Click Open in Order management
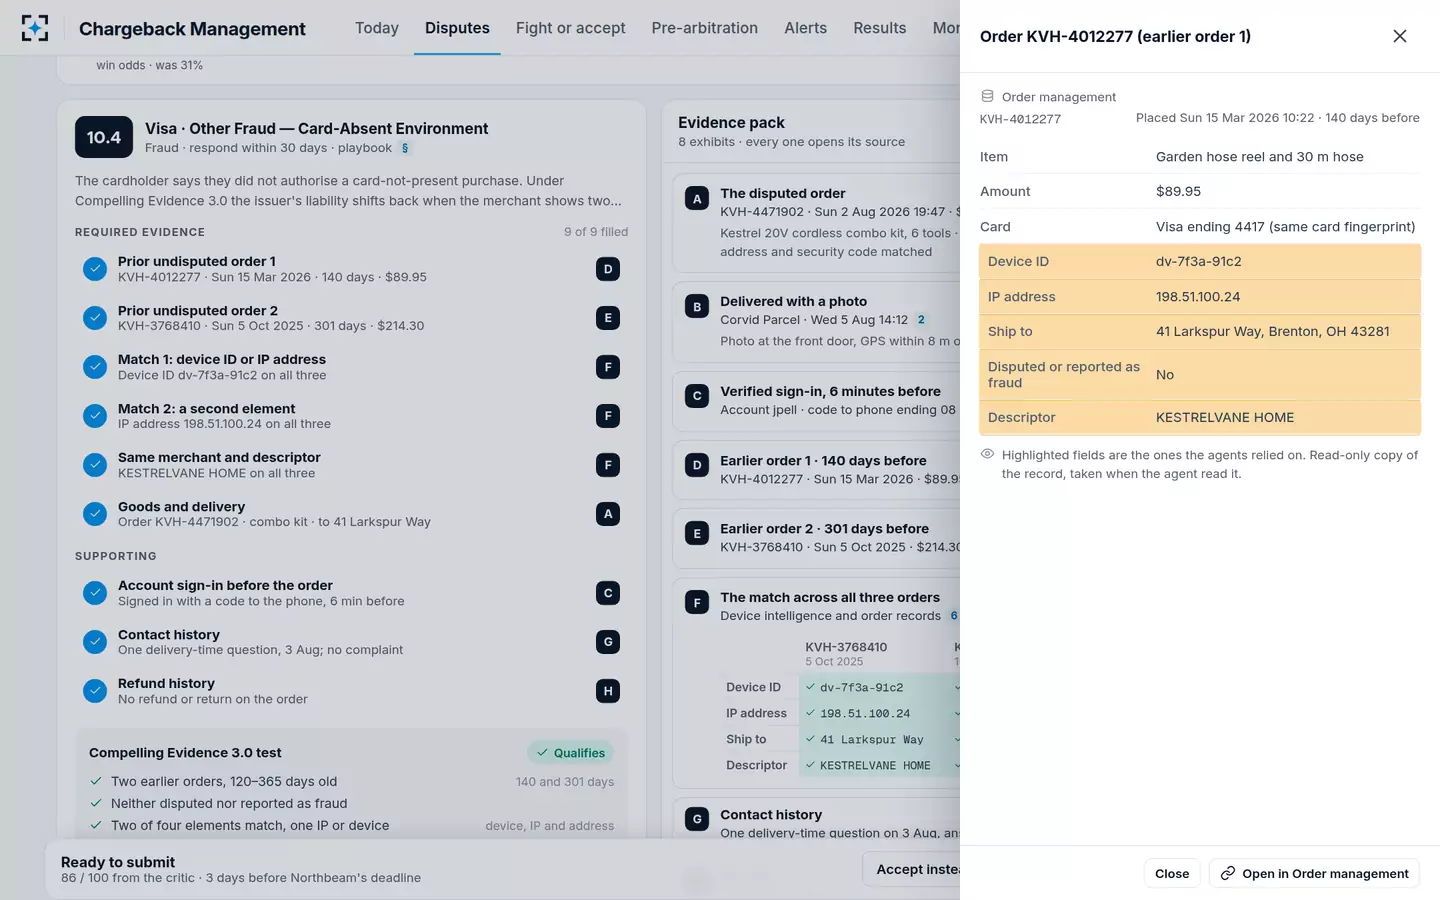1440x900 pixels. click(x=1314, y=873)
